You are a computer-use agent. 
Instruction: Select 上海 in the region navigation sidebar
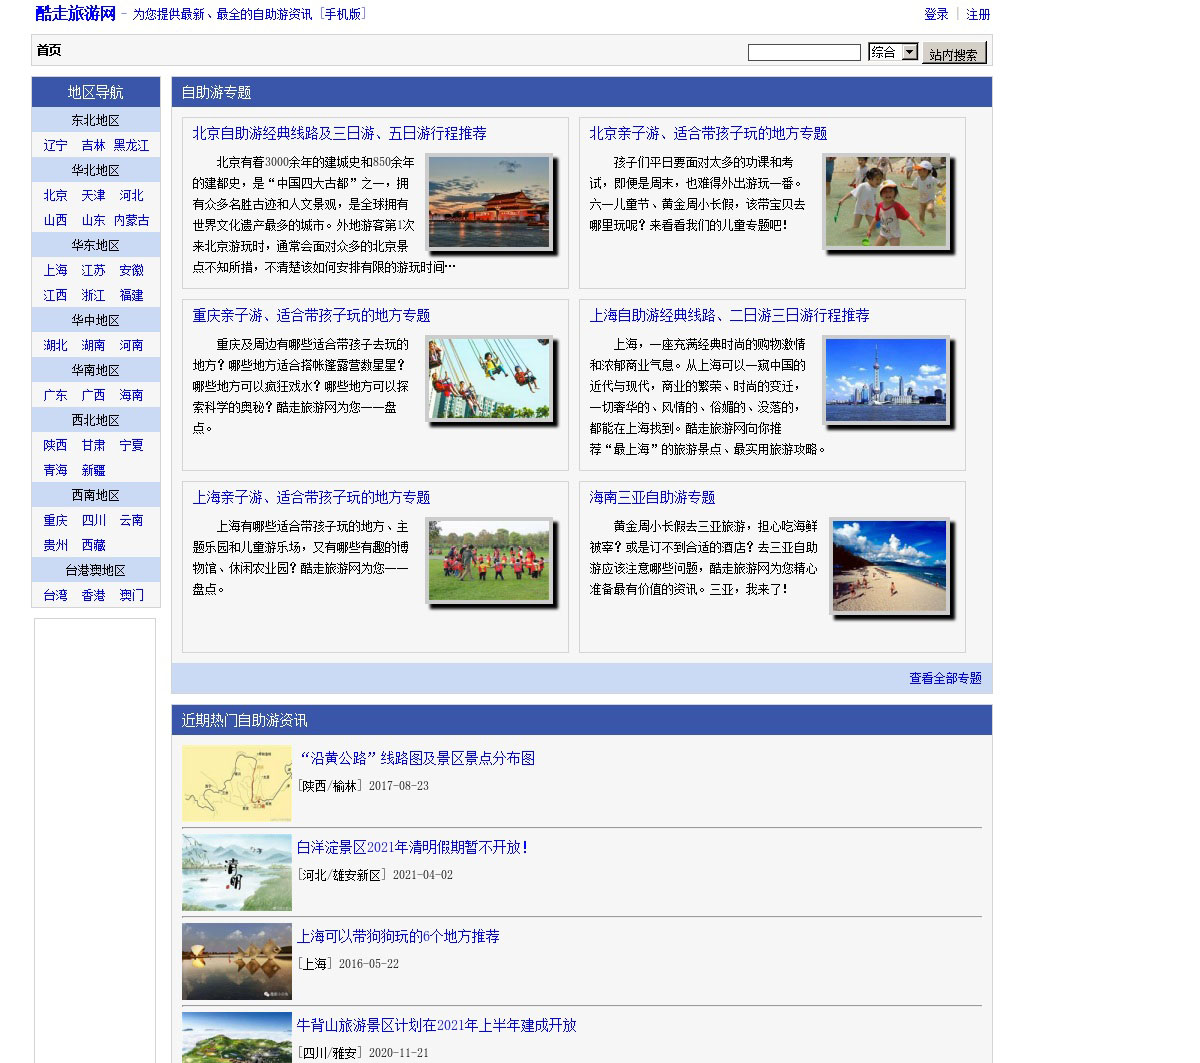[56, 270]
